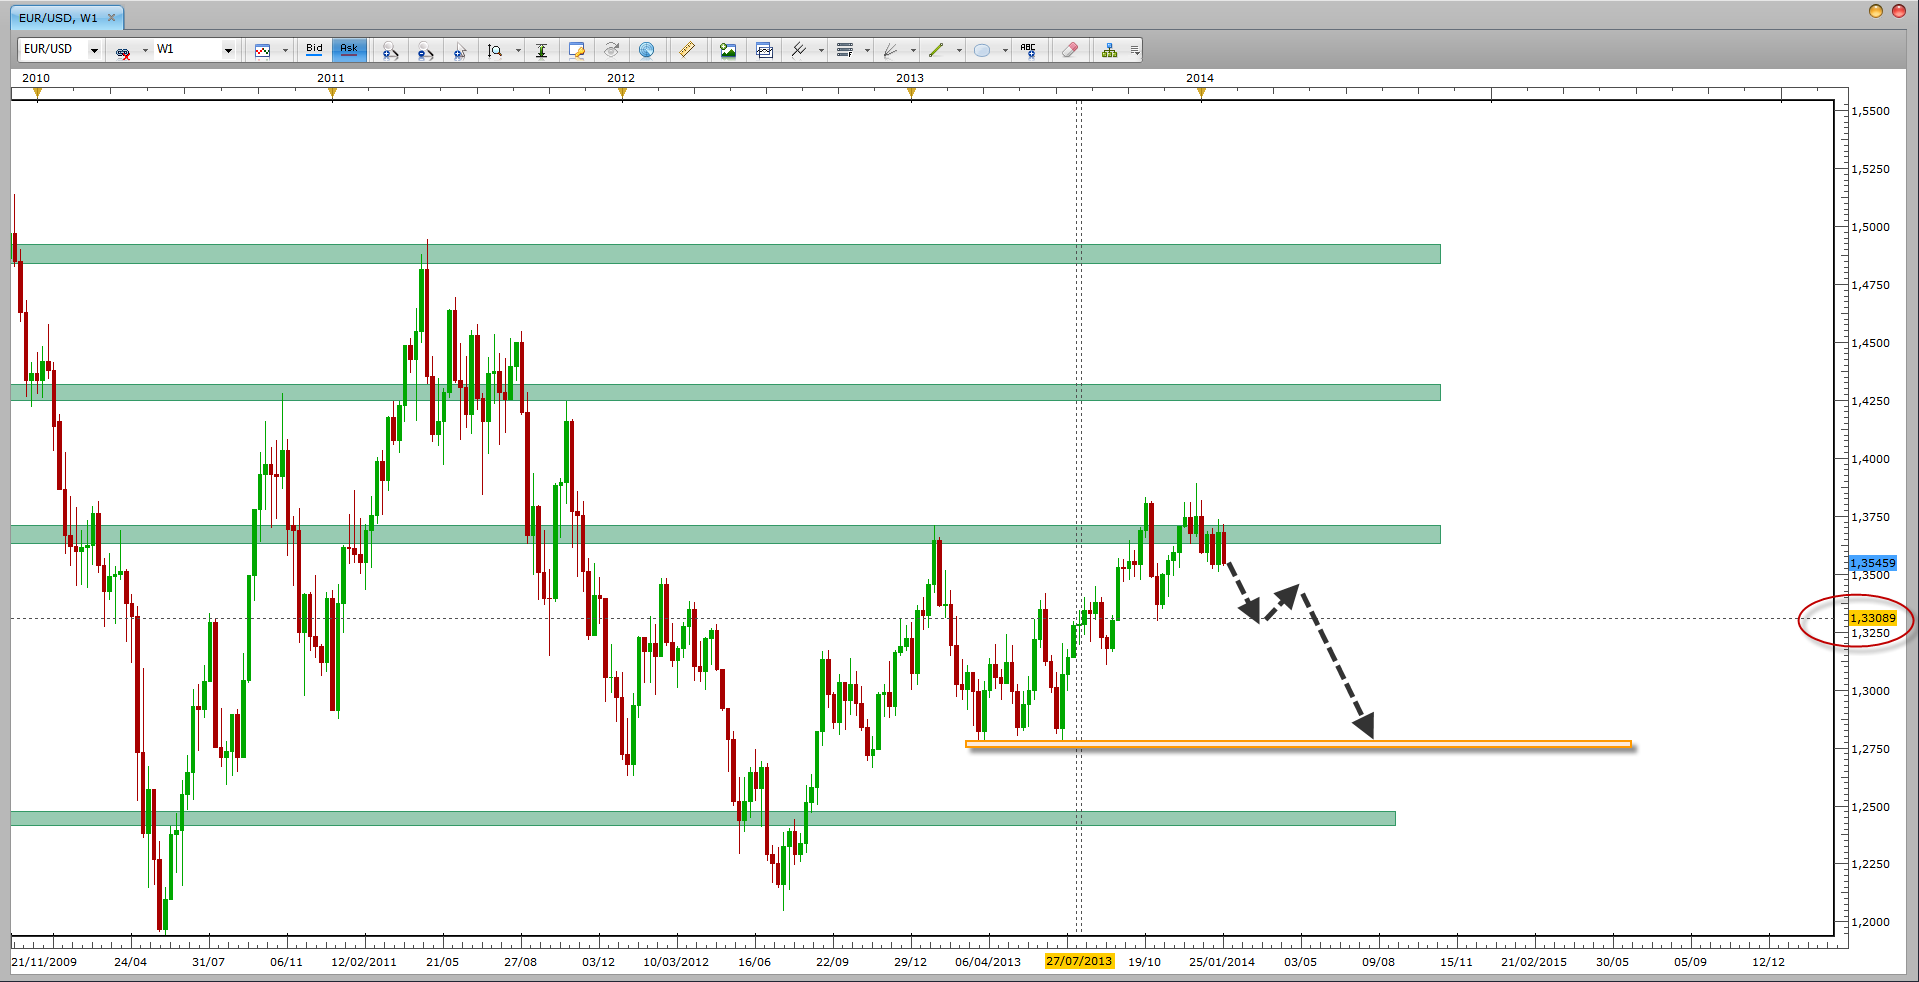
Task: Expand the pitchfork tool dropdown arrow
Action: 821,51
